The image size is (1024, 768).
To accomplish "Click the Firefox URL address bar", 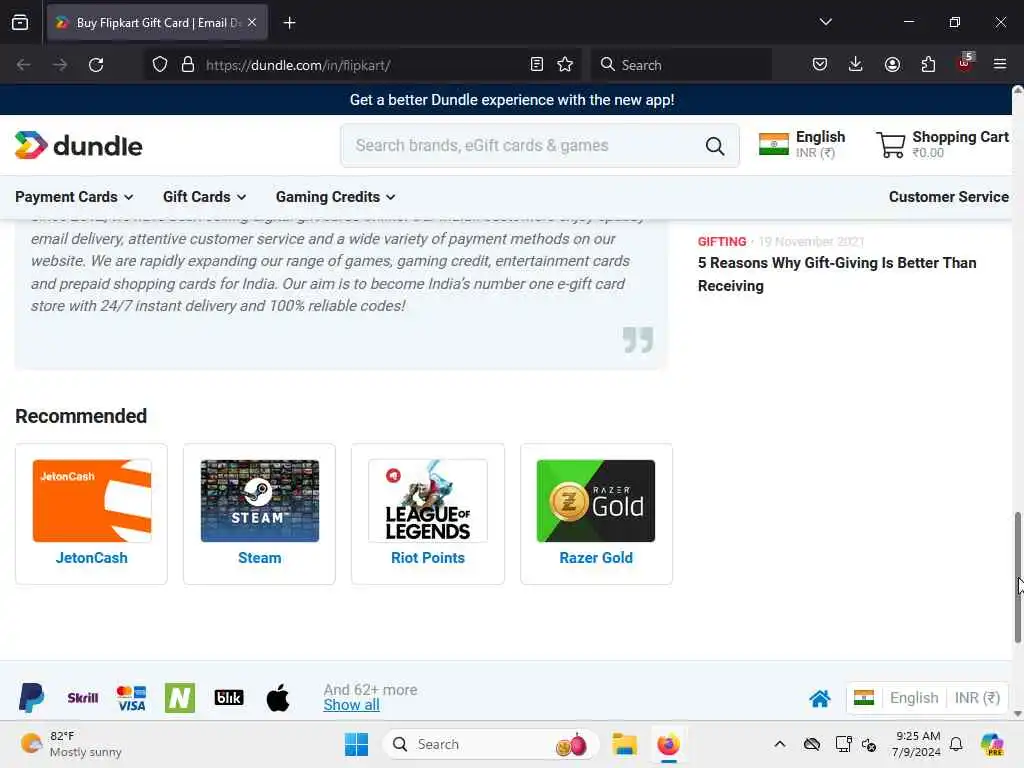I will (362, 65).
